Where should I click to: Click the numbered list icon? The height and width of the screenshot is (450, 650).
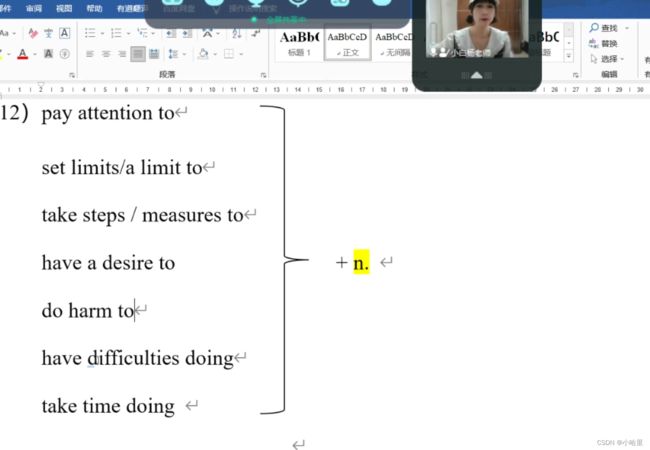116,33
